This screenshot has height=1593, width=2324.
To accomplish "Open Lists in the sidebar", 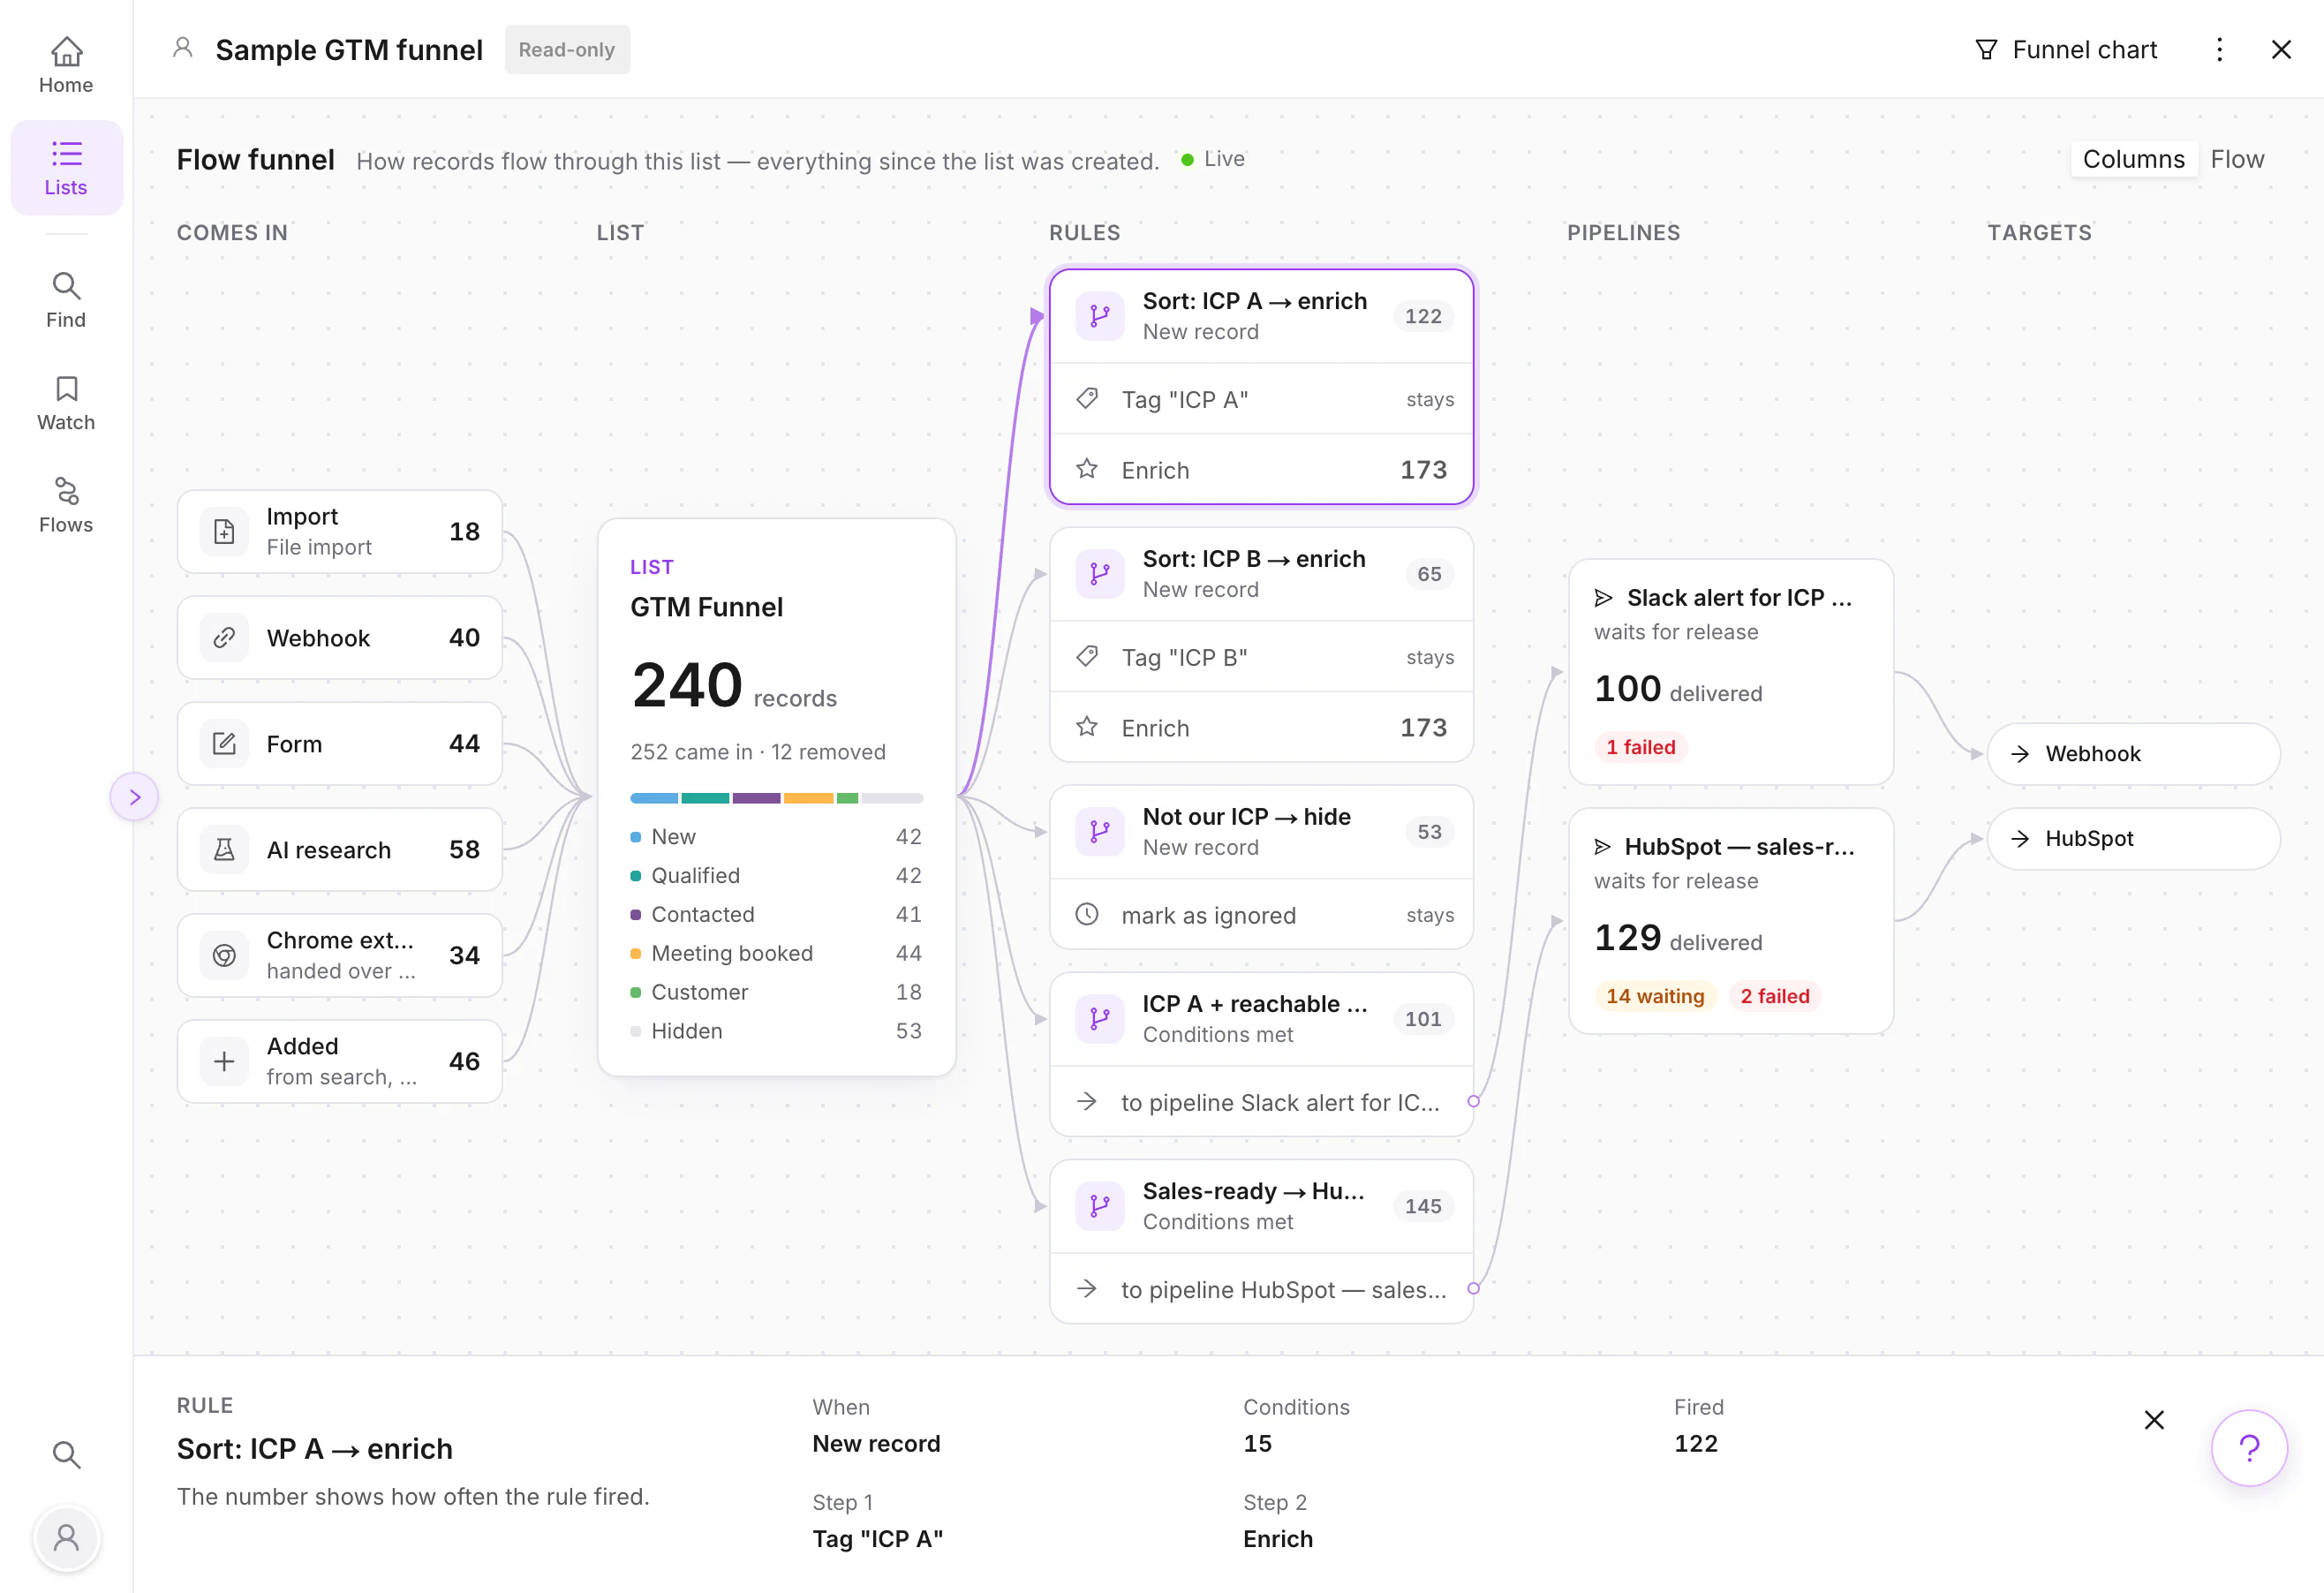I will (66, 168).
